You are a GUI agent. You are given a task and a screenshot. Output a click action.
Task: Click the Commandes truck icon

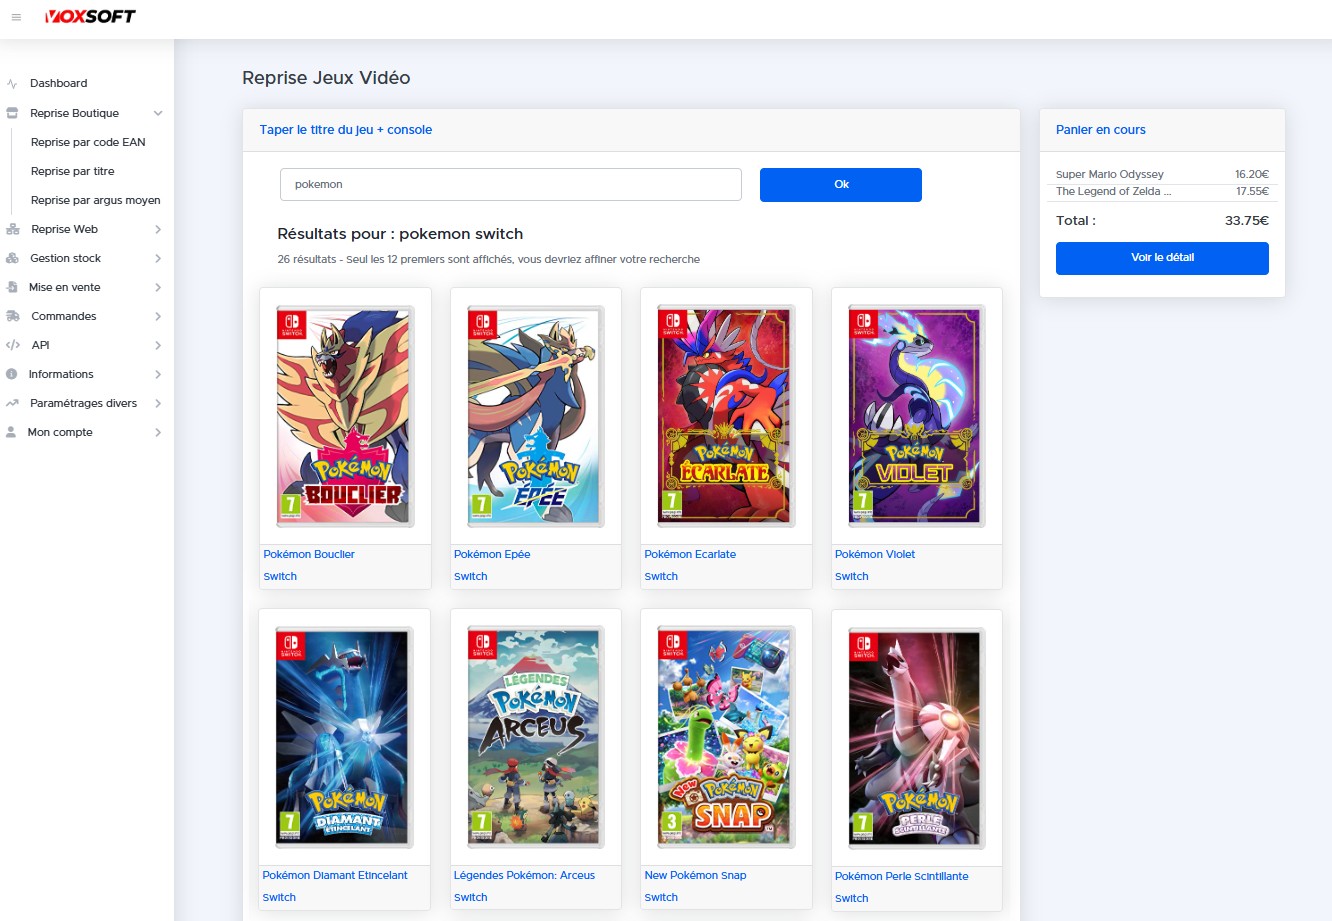12,316
